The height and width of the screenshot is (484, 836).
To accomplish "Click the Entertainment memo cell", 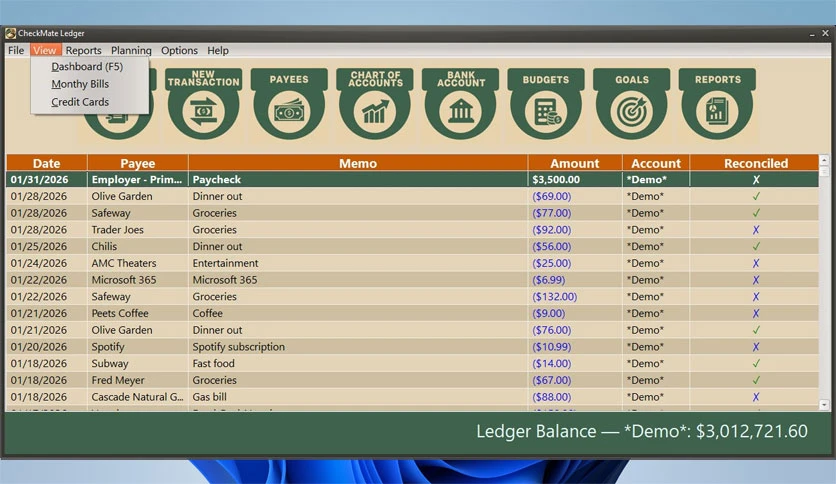I will coord(358,263).
